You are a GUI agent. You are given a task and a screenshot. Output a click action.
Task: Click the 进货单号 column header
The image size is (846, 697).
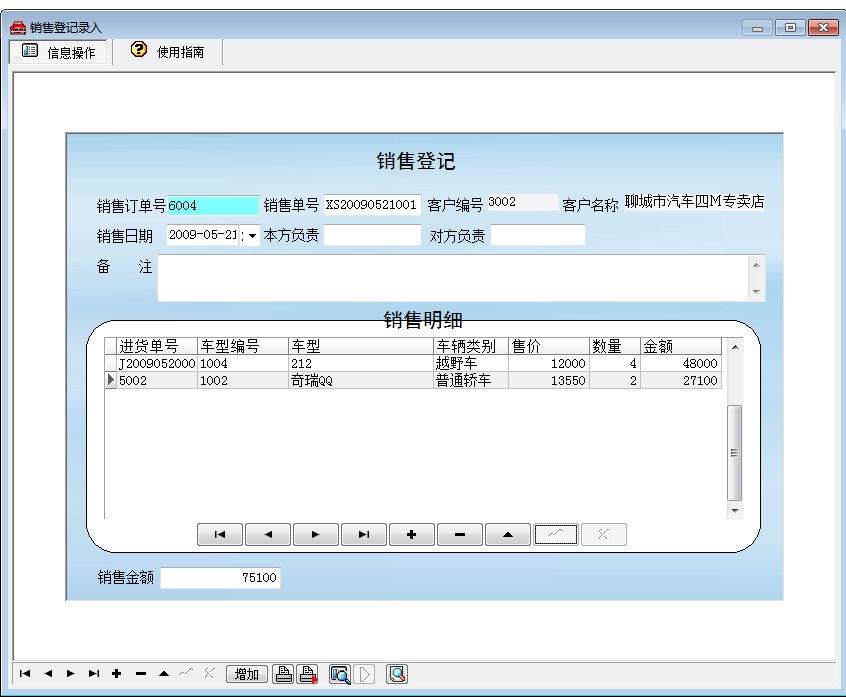click(157, 346)
